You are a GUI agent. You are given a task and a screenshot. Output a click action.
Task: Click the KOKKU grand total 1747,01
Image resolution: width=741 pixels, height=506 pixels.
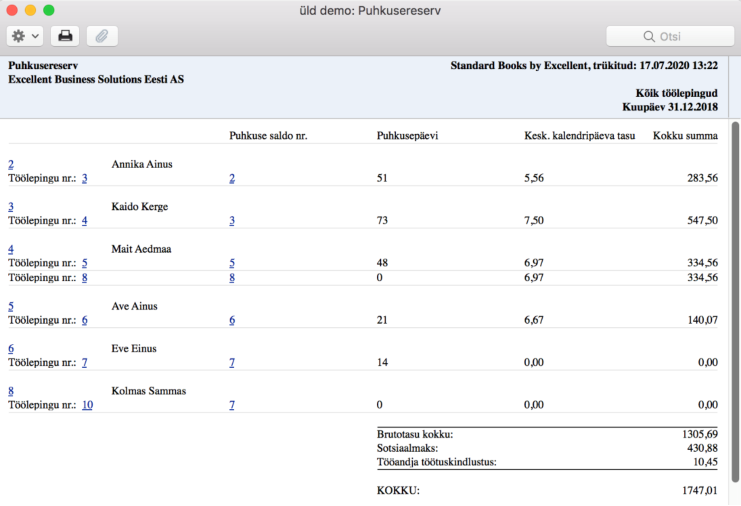coord(699,491)
